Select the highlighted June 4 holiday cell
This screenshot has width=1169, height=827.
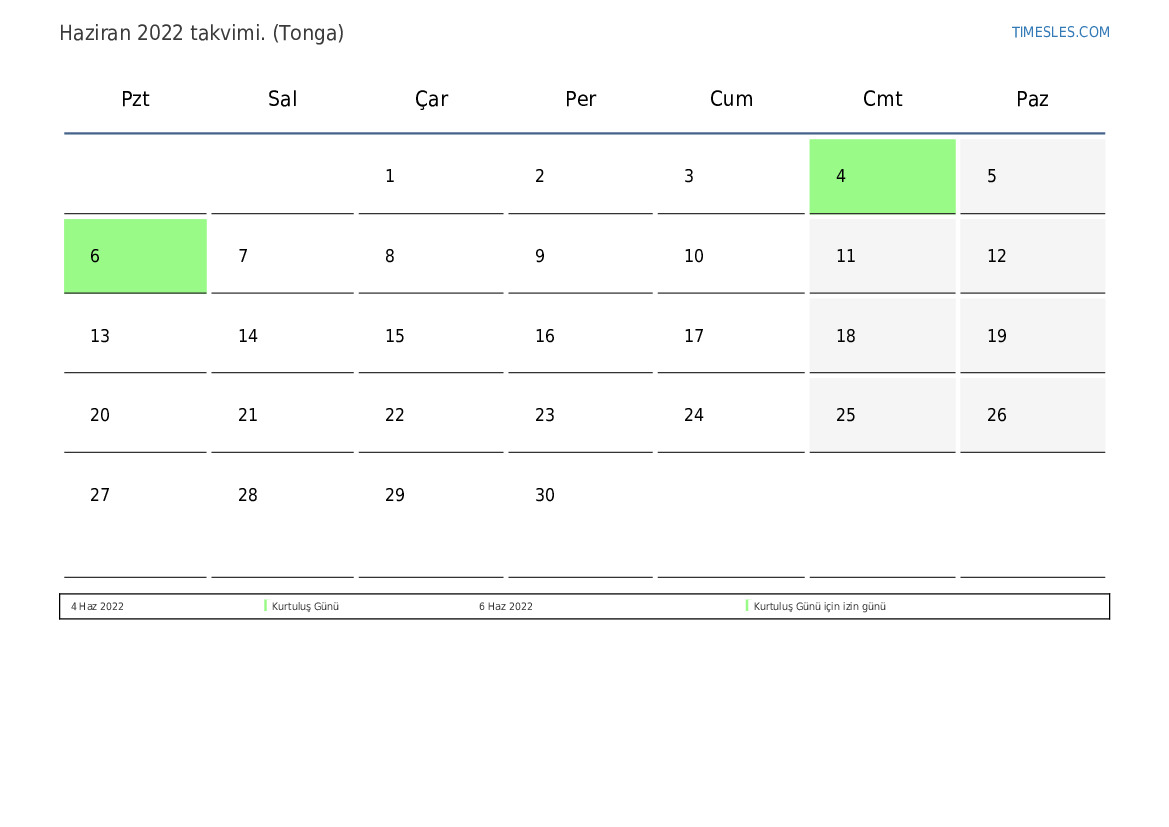882,176
